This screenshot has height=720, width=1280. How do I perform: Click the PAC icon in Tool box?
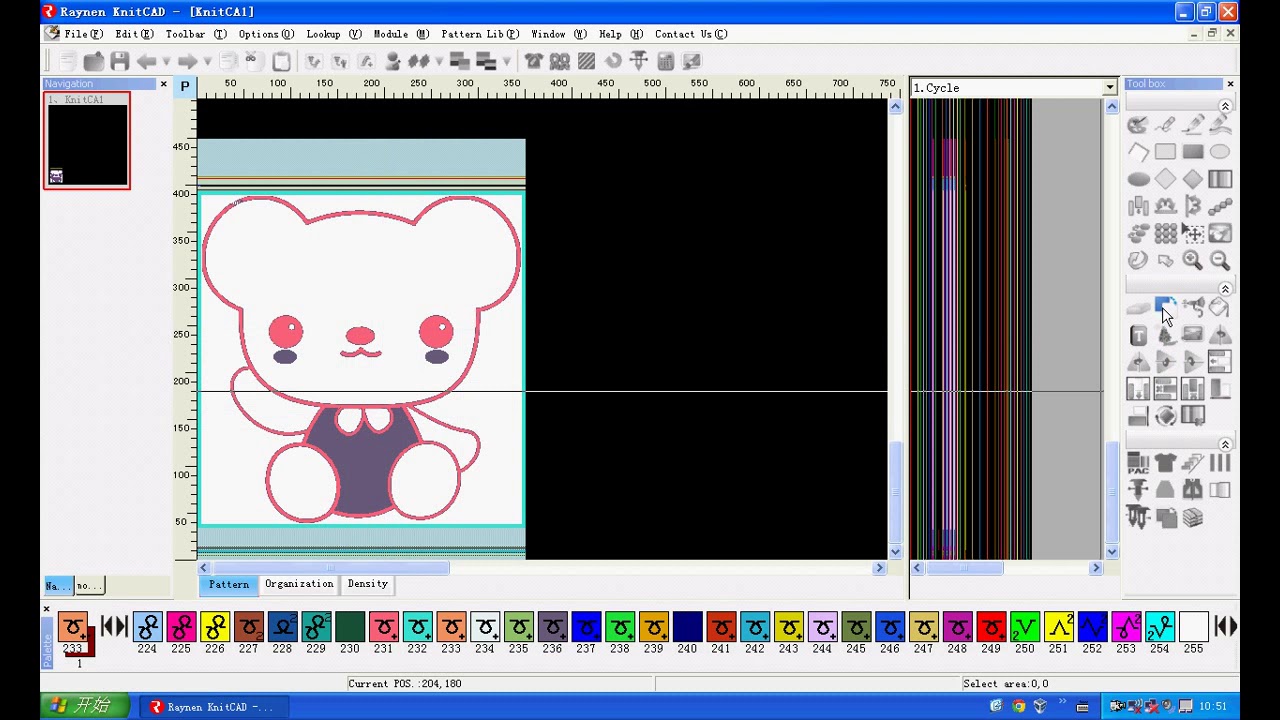click(1138, 463)
